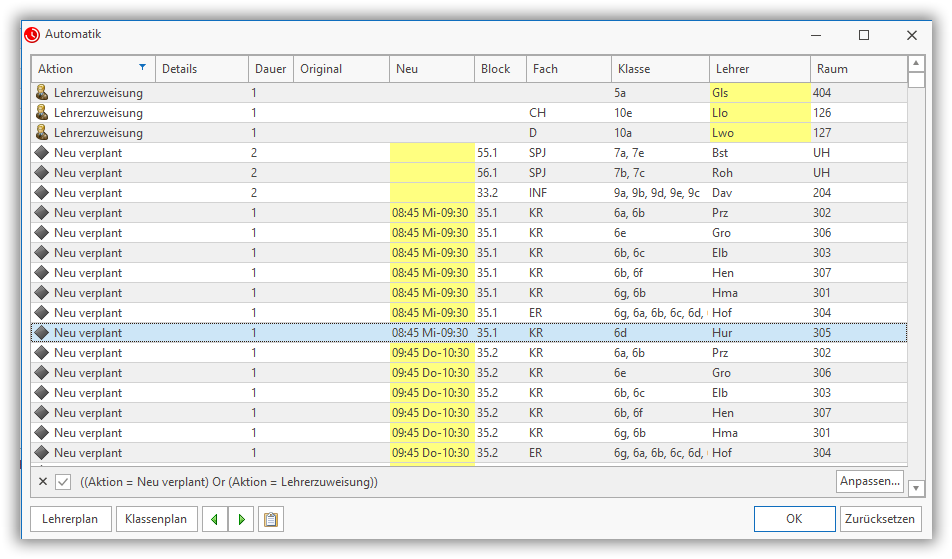
Task: Disable the active filter checkbox
Action: point(63,482)
